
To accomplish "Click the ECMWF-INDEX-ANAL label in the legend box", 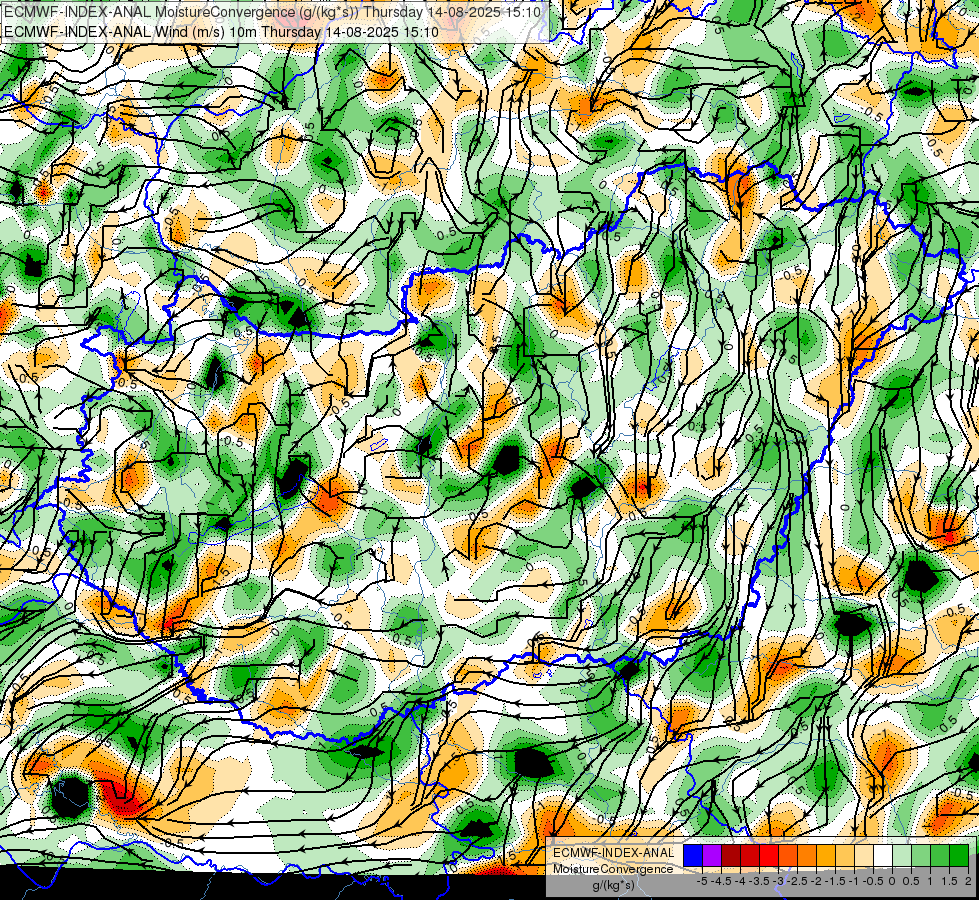I will tap(613, 853).
